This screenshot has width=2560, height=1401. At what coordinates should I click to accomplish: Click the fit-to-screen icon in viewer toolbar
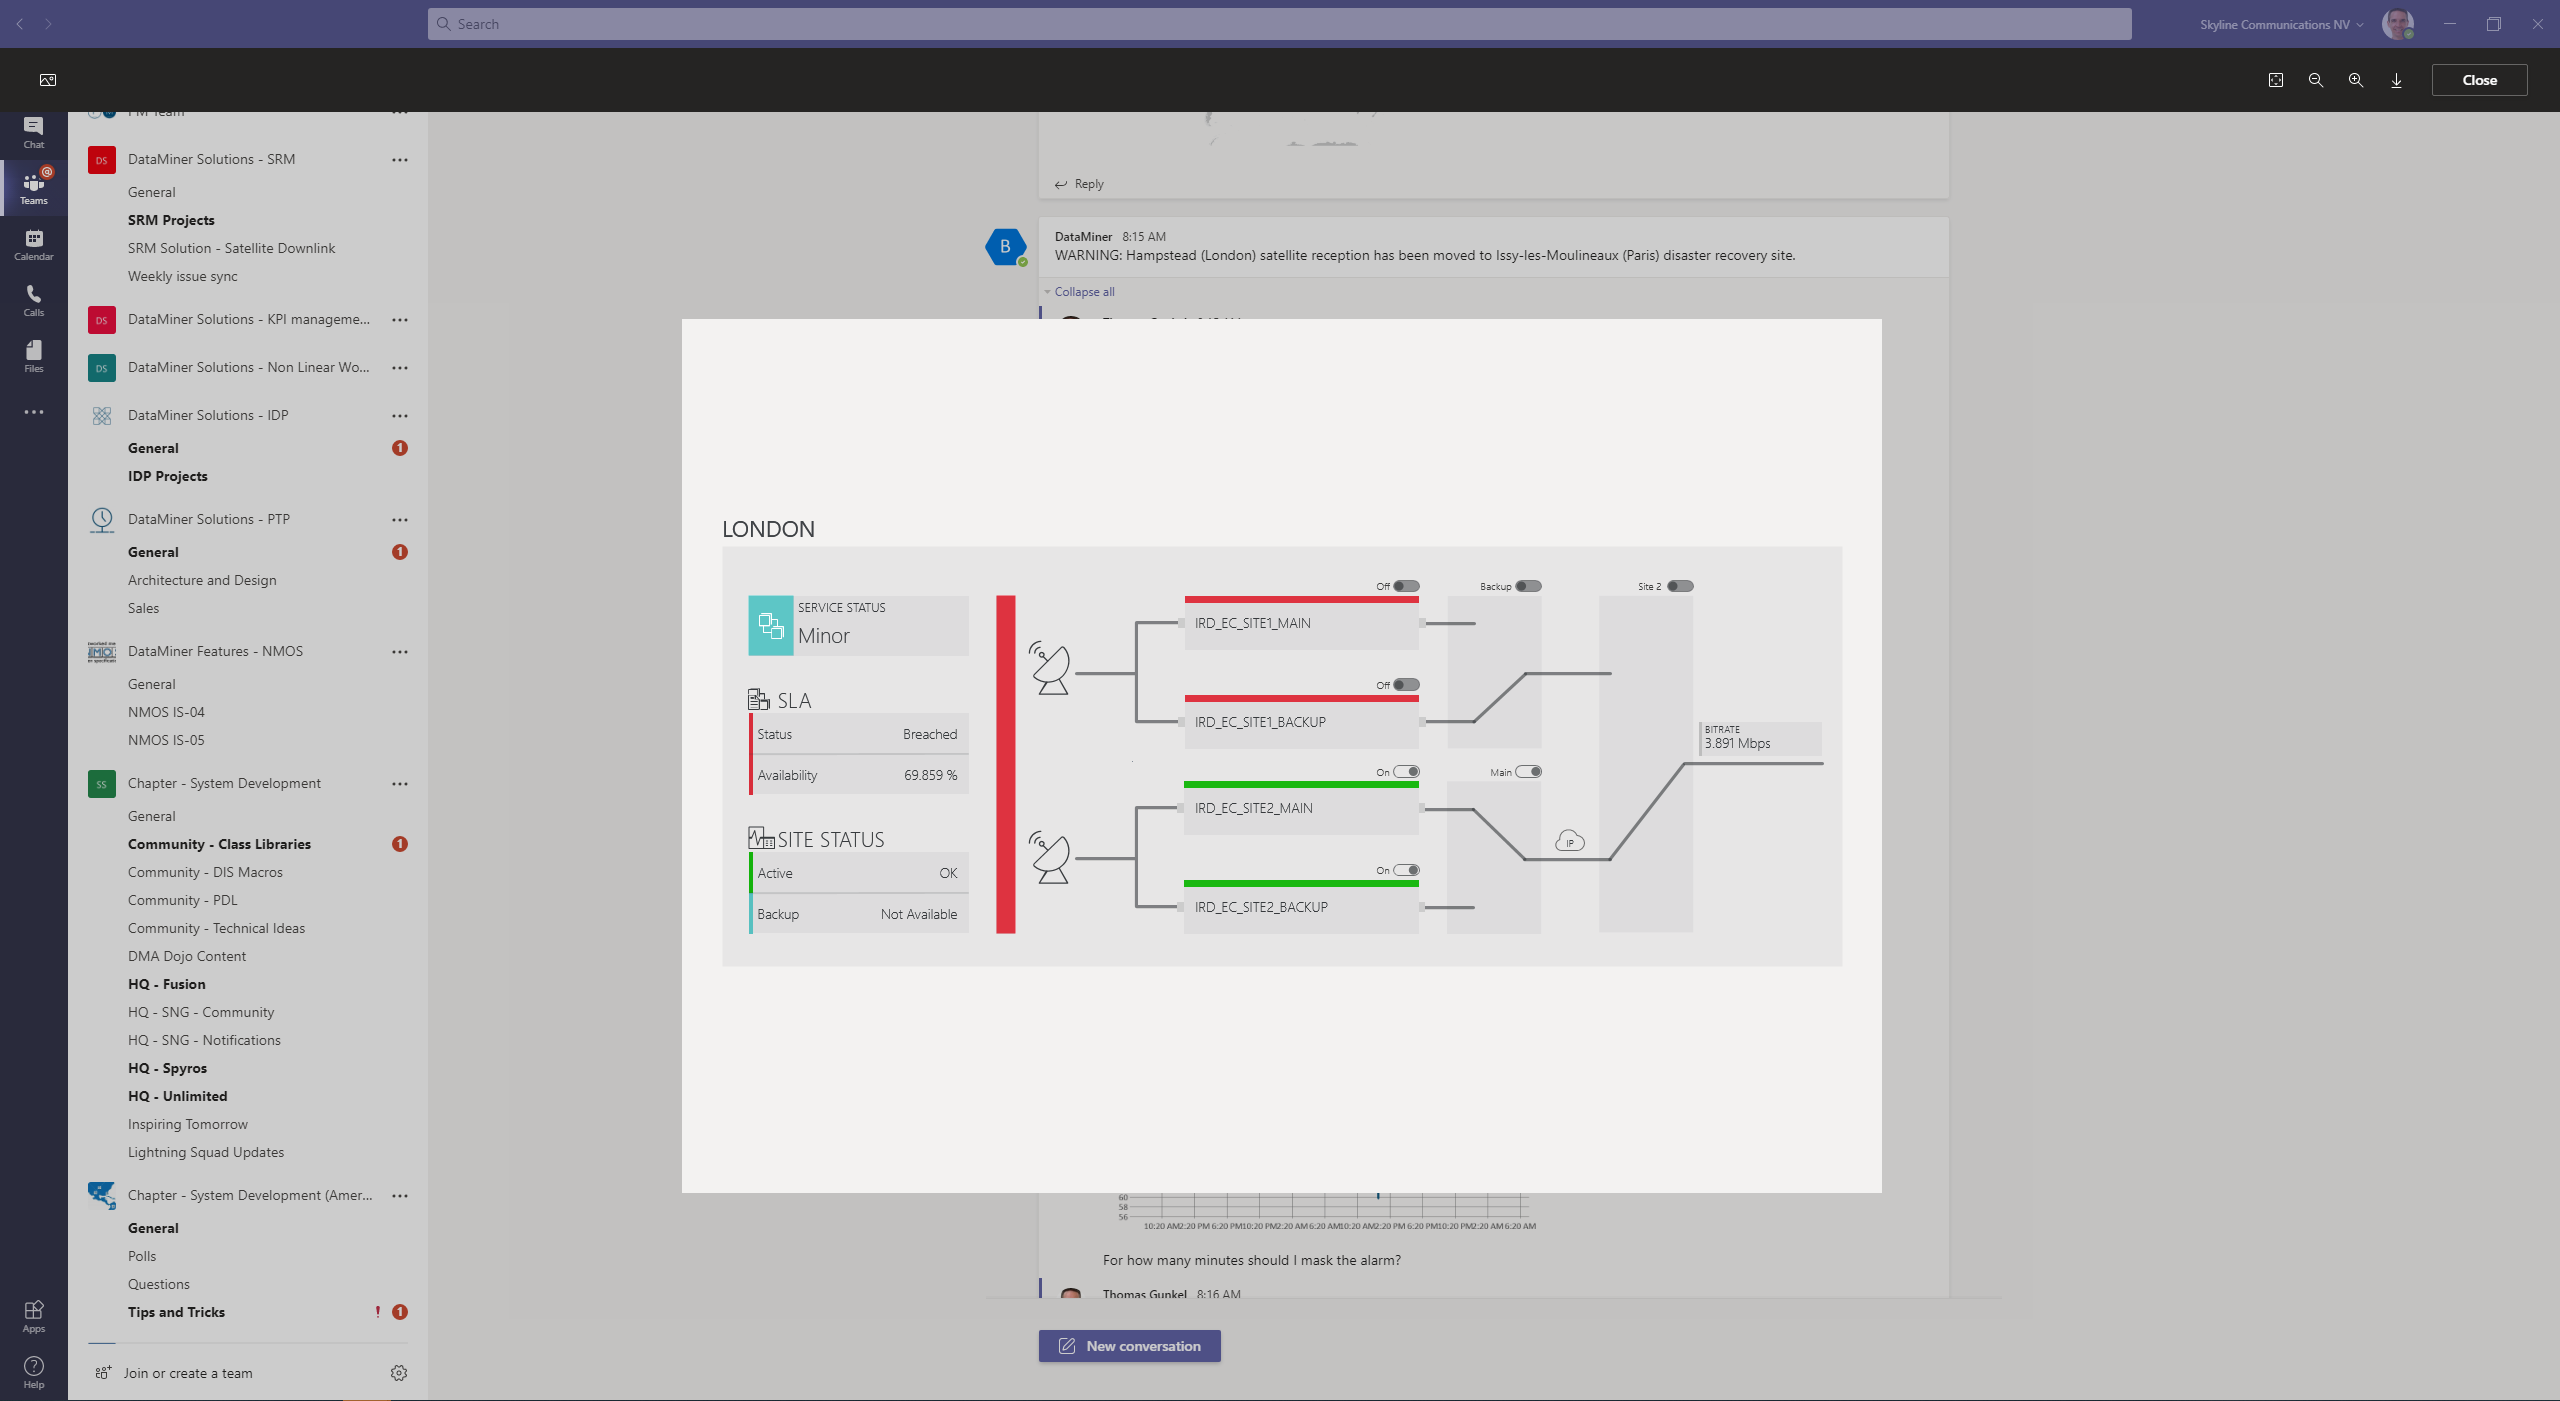pyautogui.click(x=2276, y=80)
